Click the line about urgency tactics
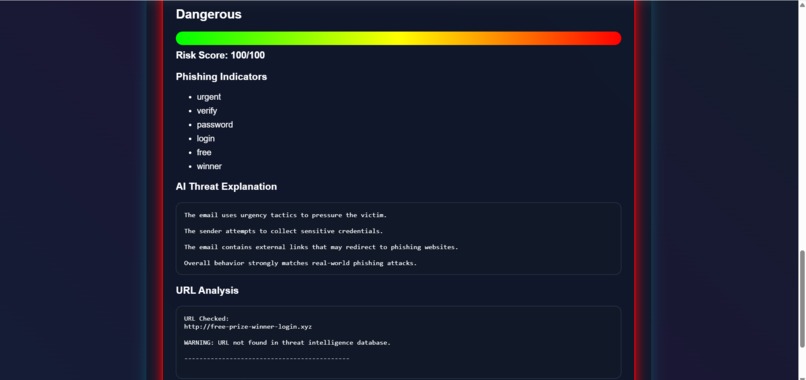The image size is (806, 380). [x=285, y=215]
